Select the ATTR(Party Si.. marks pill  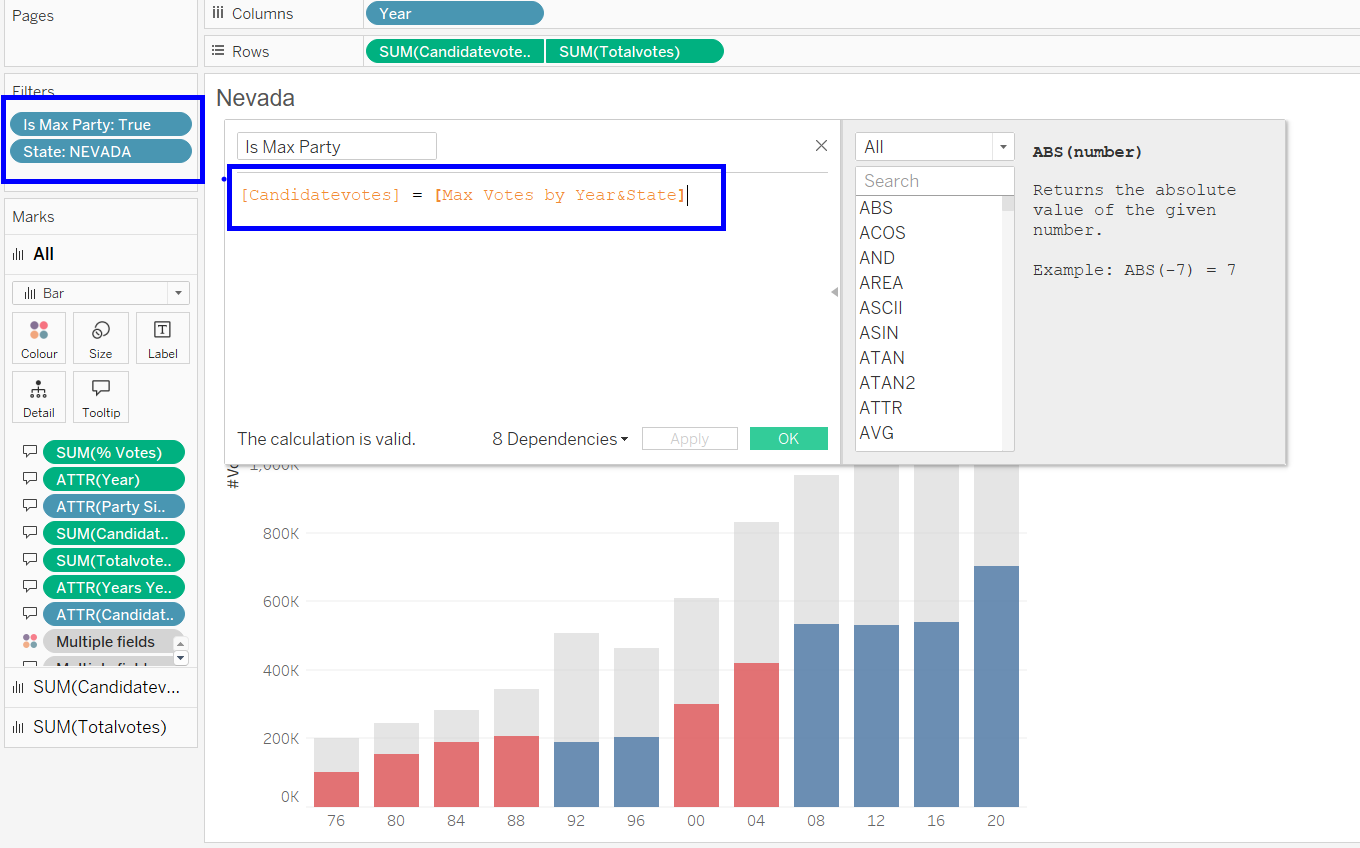tap(114, 506)
